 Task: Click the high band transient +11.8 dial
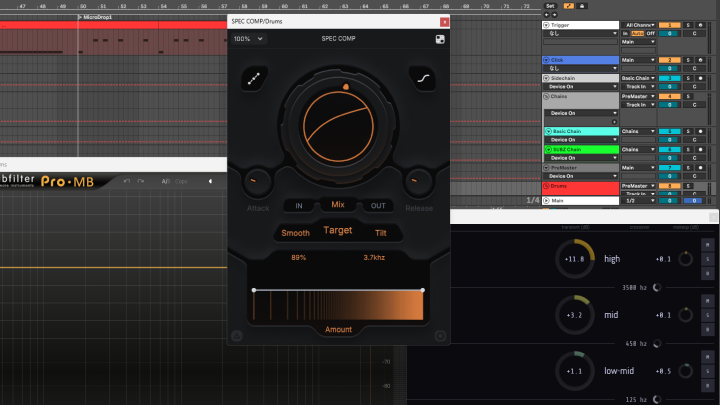click(574, 259)
